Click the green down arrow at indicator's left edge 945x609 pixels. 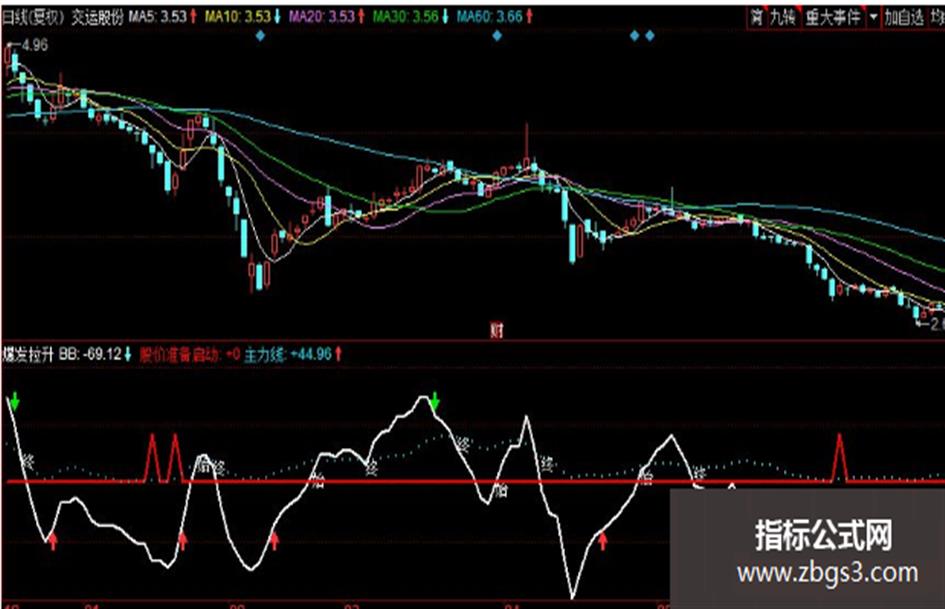pos(14,400)
